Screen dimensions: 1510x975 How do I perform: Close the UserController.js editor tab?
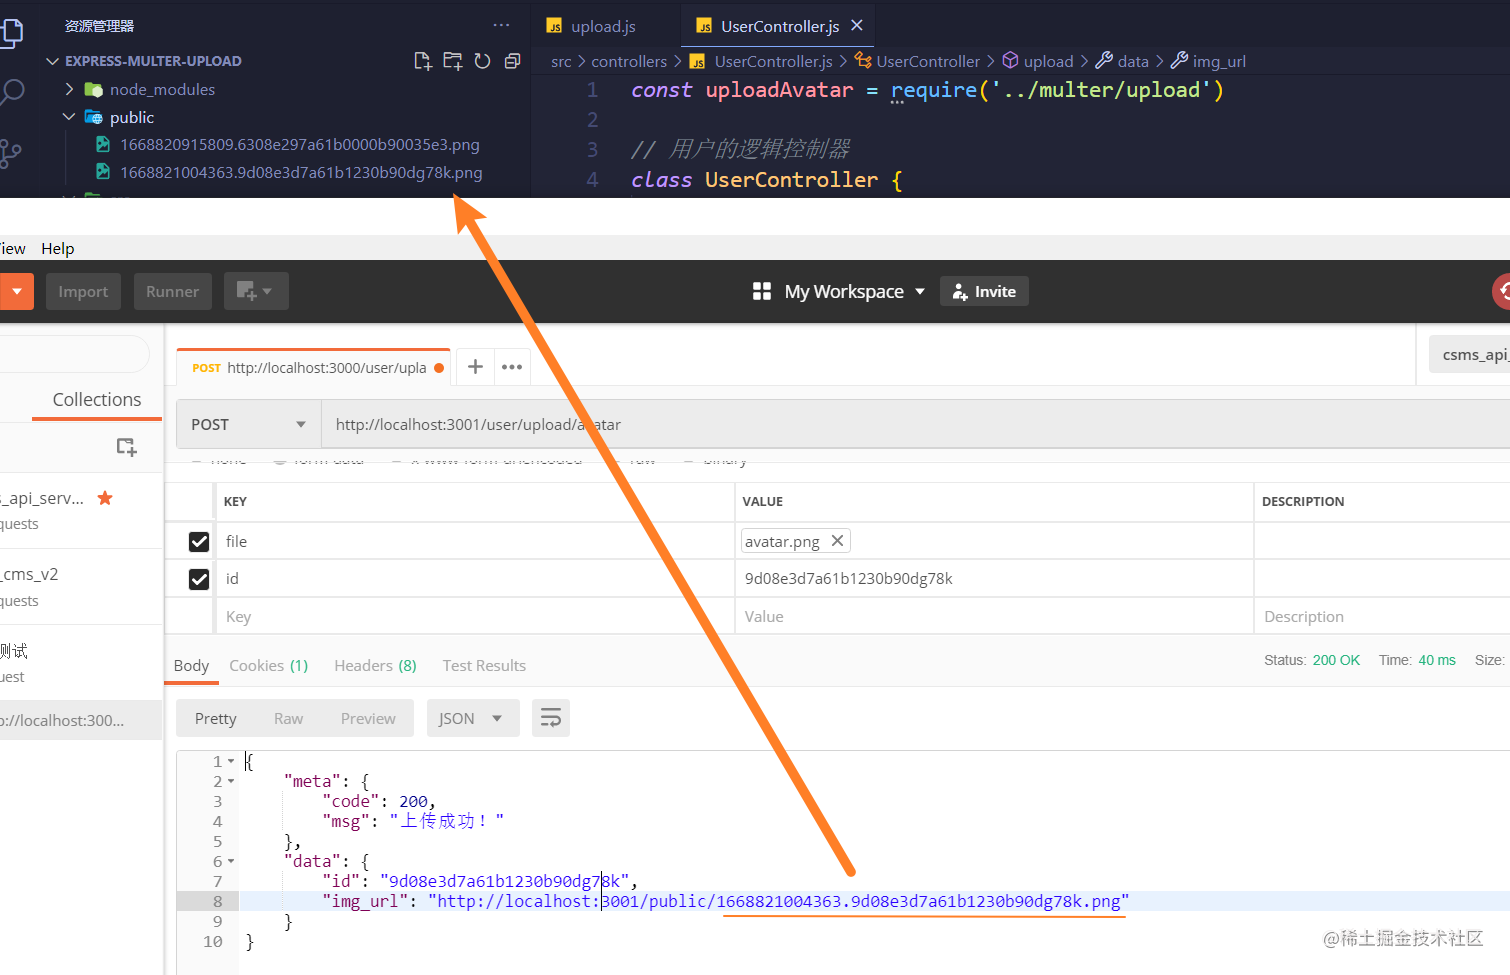click(857, 25)
